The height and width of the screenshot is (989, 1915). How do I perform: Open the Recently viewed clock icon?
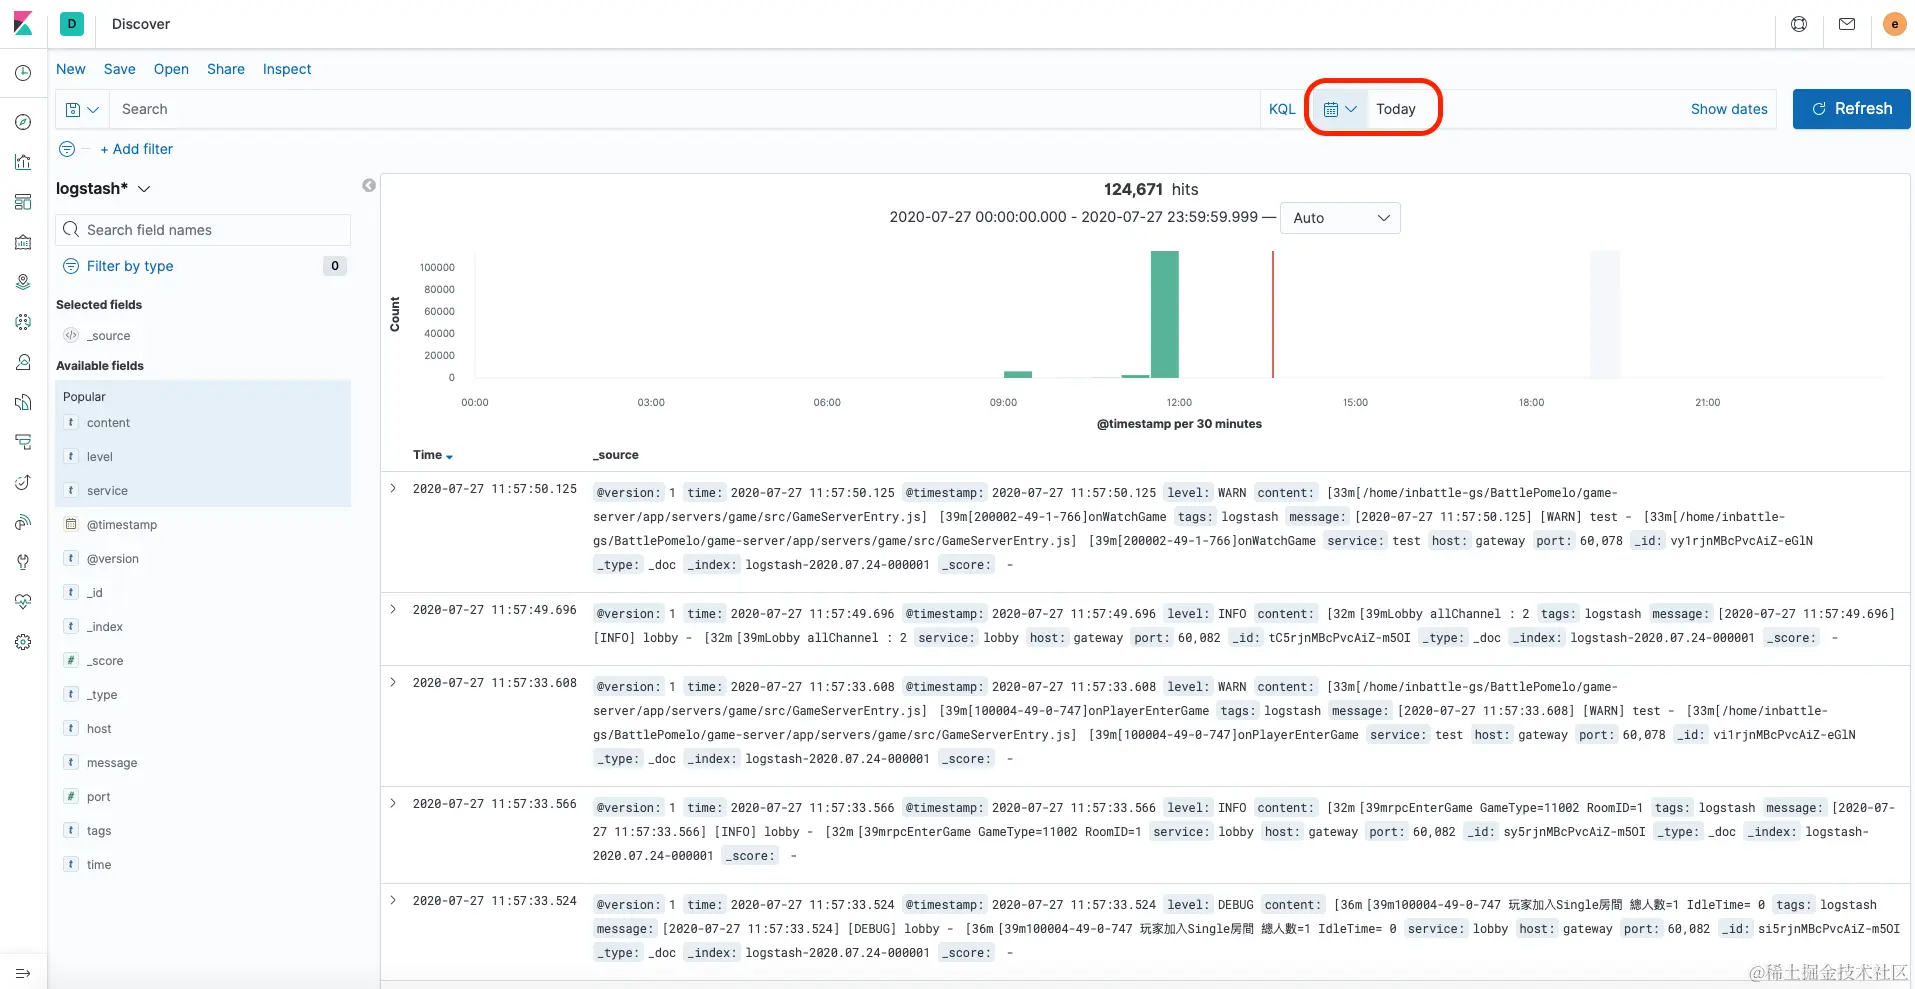click(23, 73)
